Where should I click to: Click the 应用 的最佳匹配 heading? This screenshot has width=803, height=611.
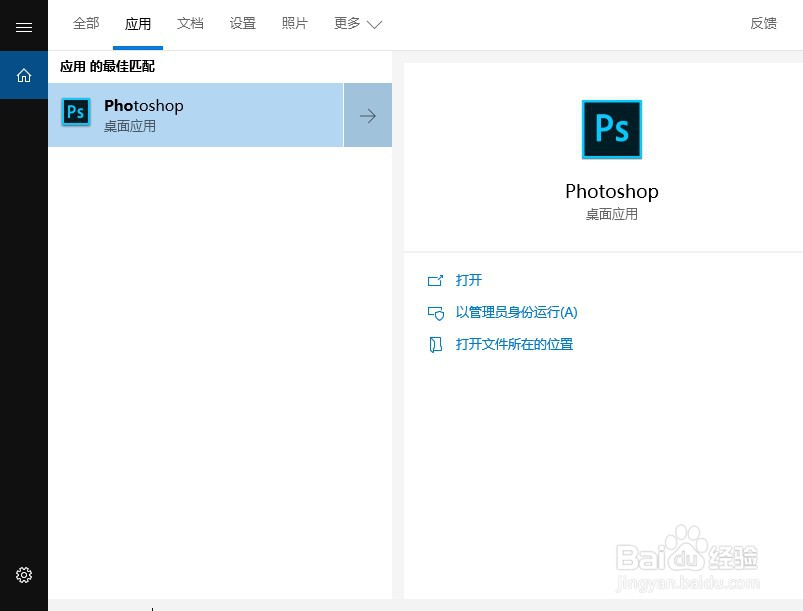[x=107, y=66]
